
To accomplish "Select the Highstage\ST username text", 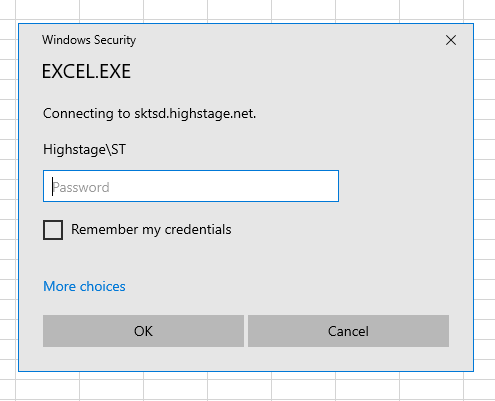I will pos(85,149).
